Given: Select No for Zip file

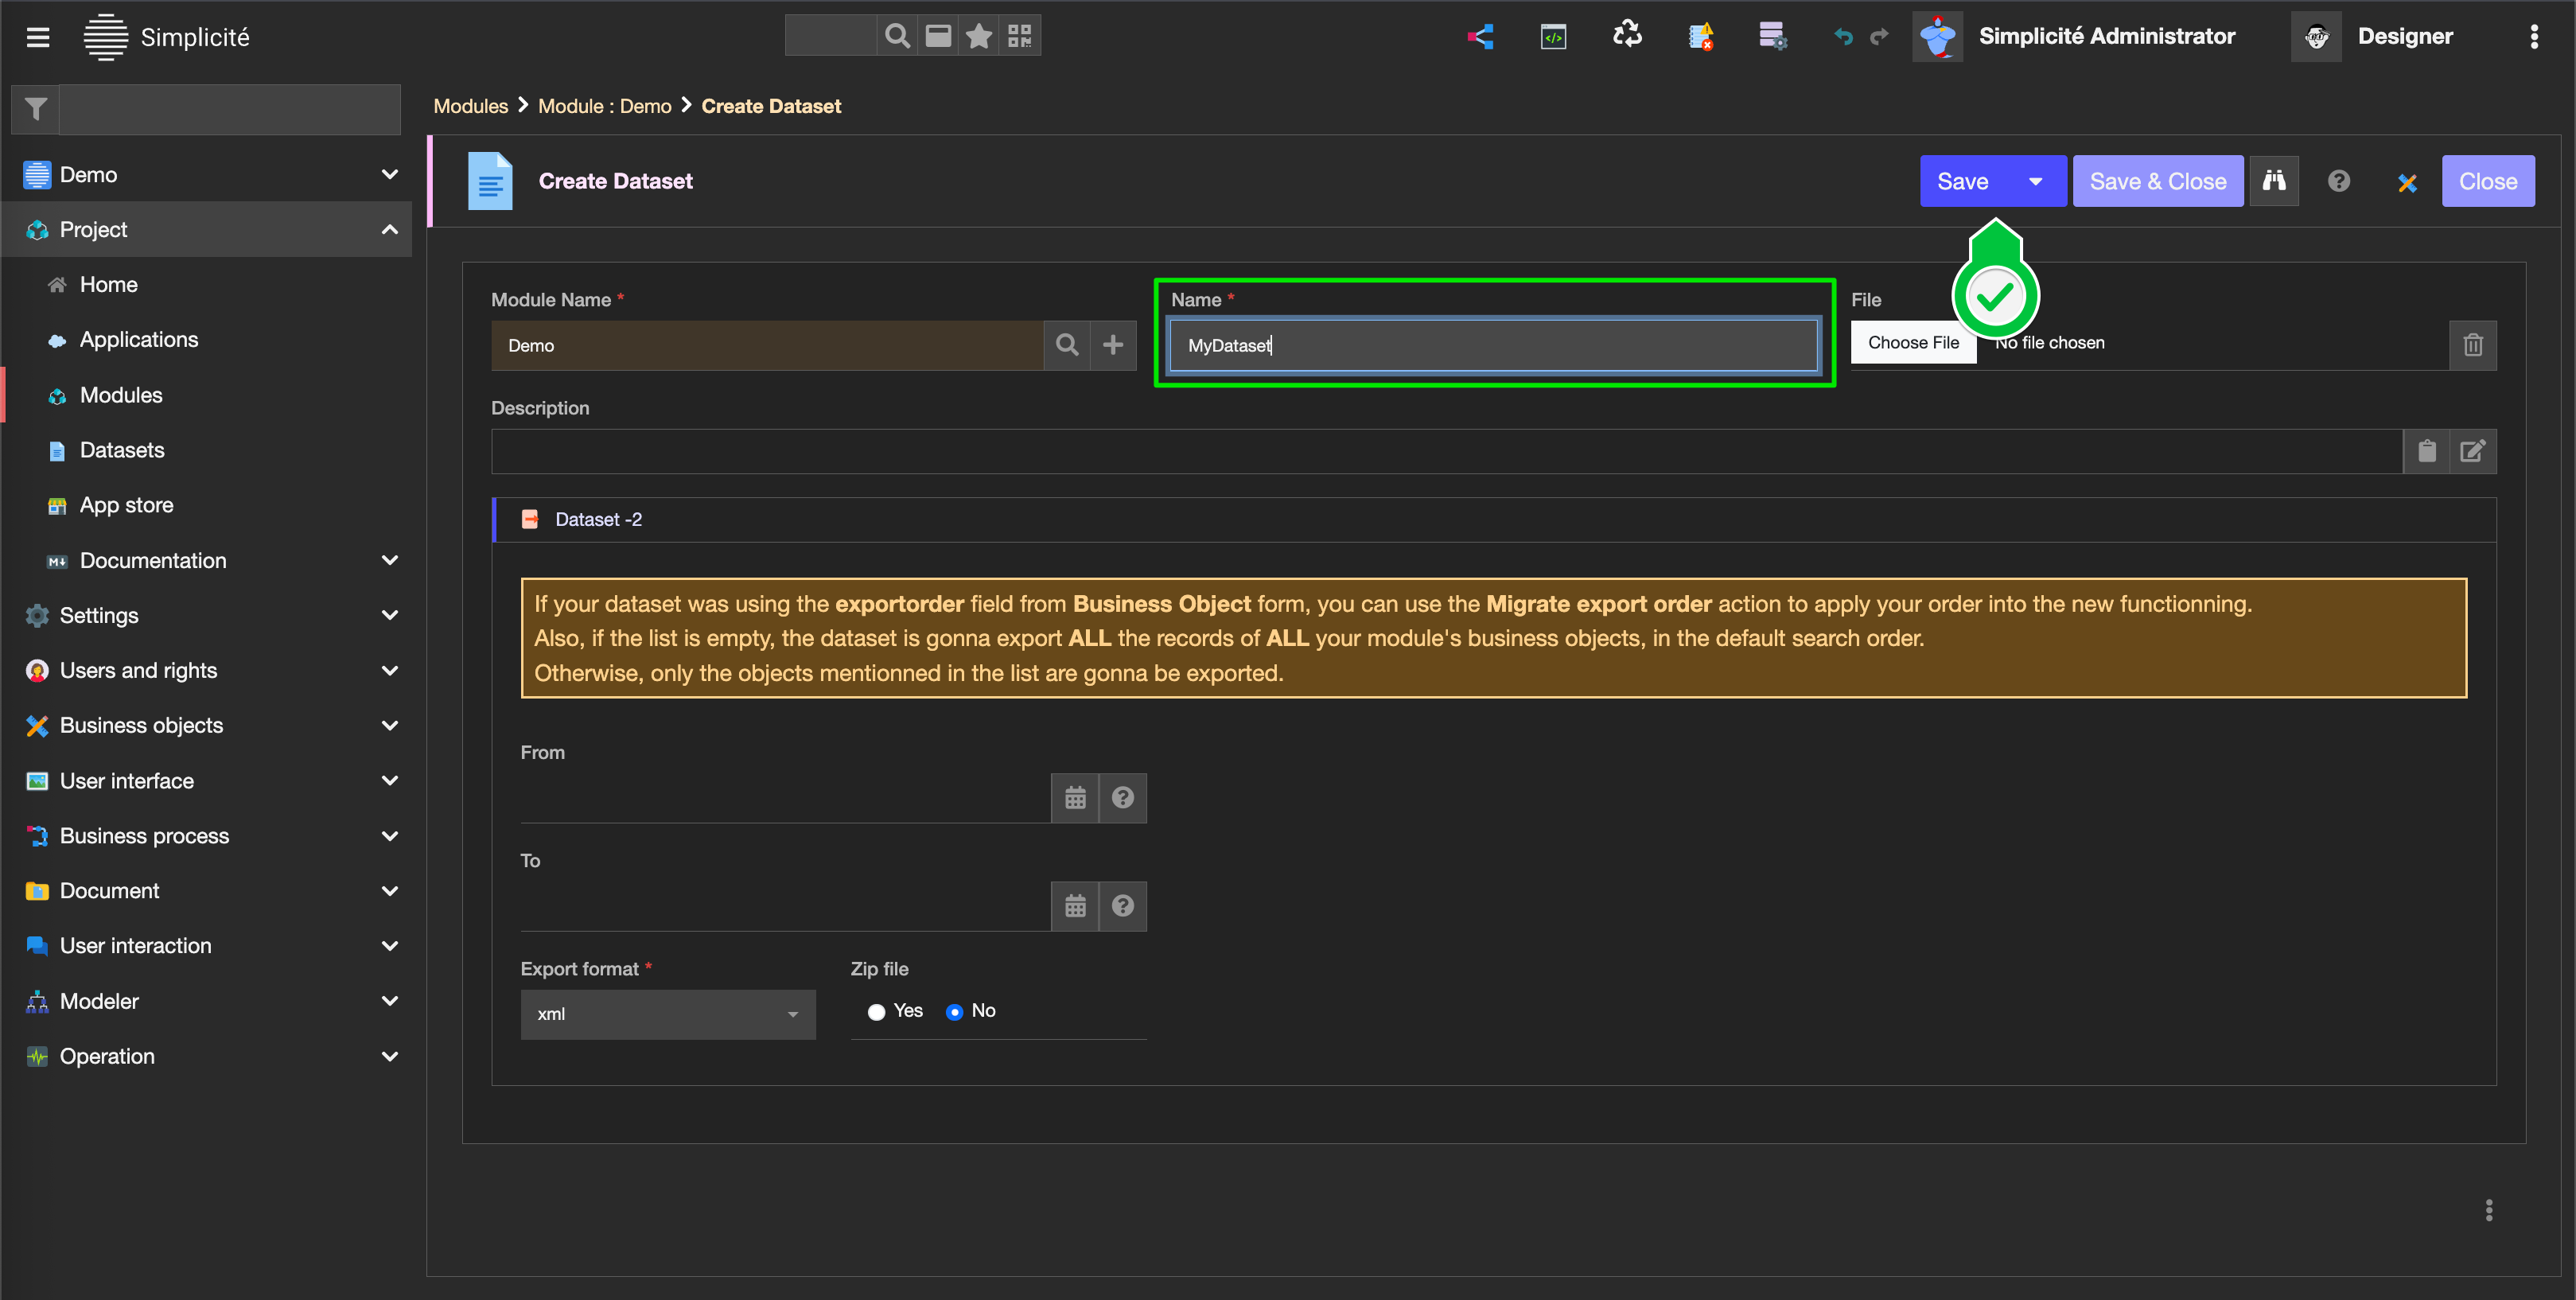Looking at the screenshot, I should point(954,1012).
